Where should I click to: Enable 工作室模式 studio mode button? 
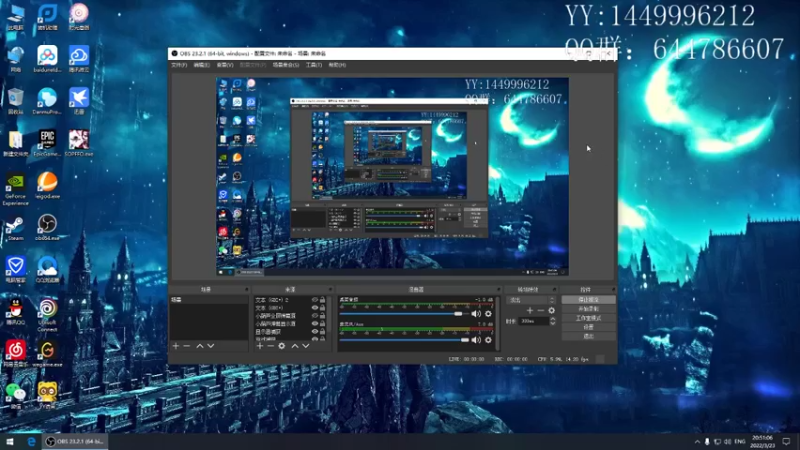click(x=588, y=318)
